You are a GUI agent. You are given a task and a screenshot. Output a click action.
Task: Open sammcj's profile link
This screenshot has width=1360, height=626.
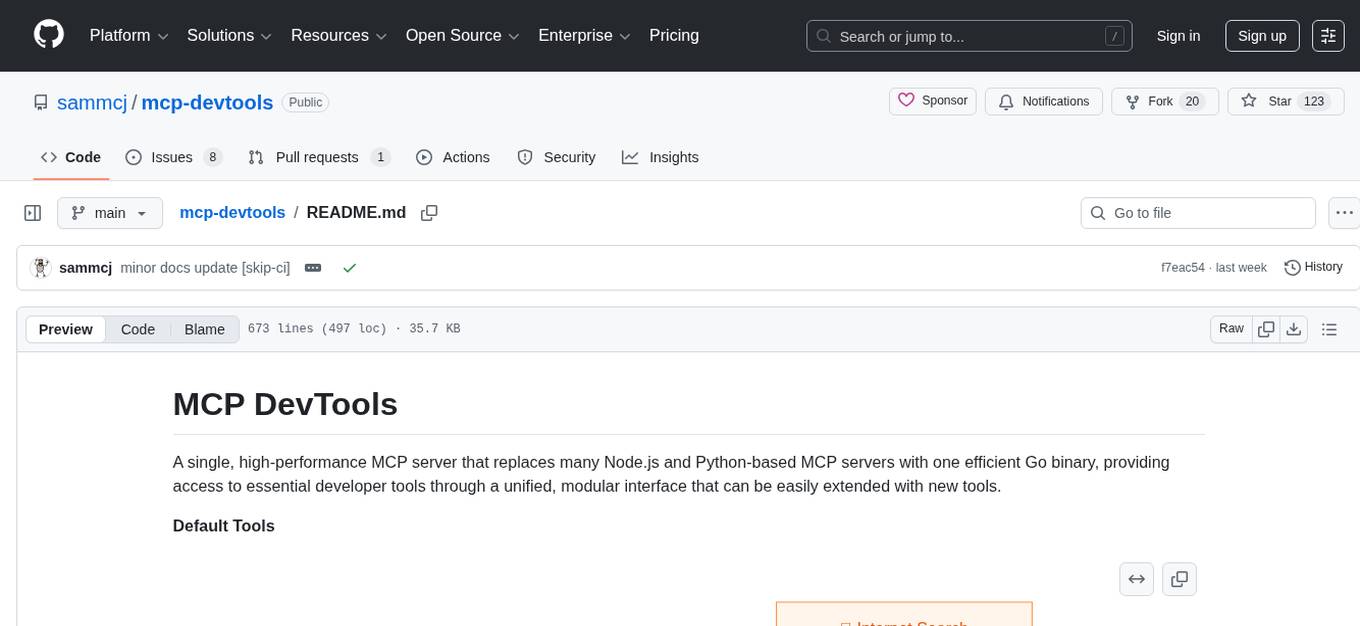coord(92,102)
